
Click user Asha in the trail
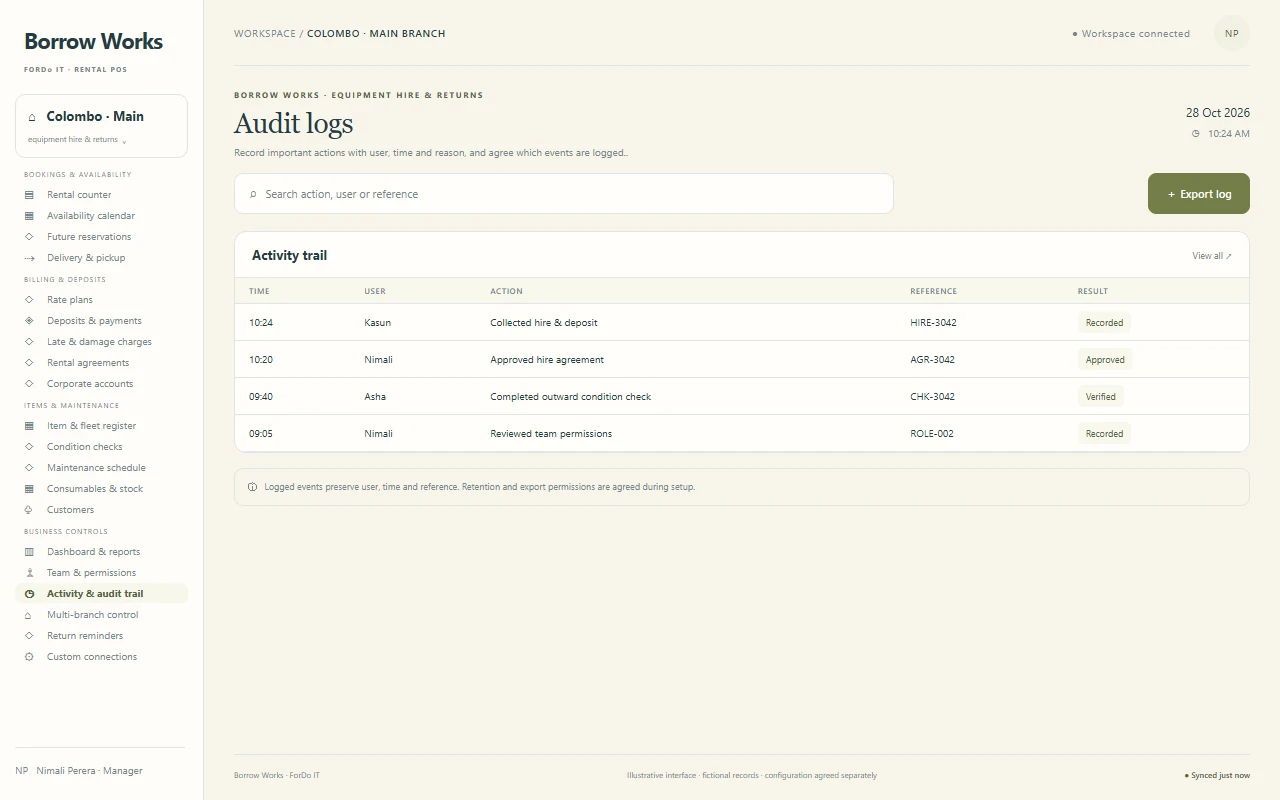(375, 397)
